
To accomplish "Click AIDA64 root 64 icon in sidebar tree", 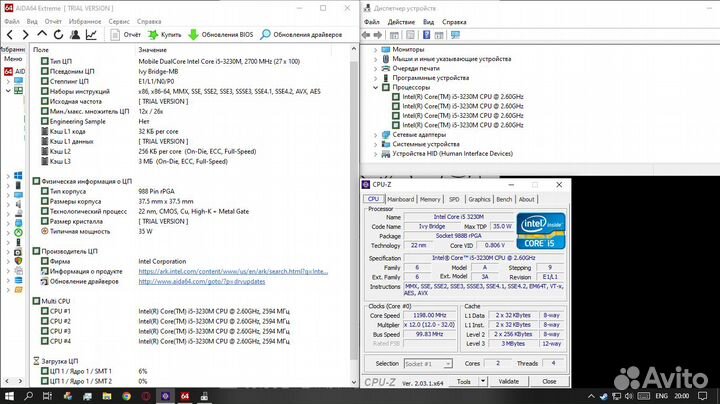I will 8,71.
